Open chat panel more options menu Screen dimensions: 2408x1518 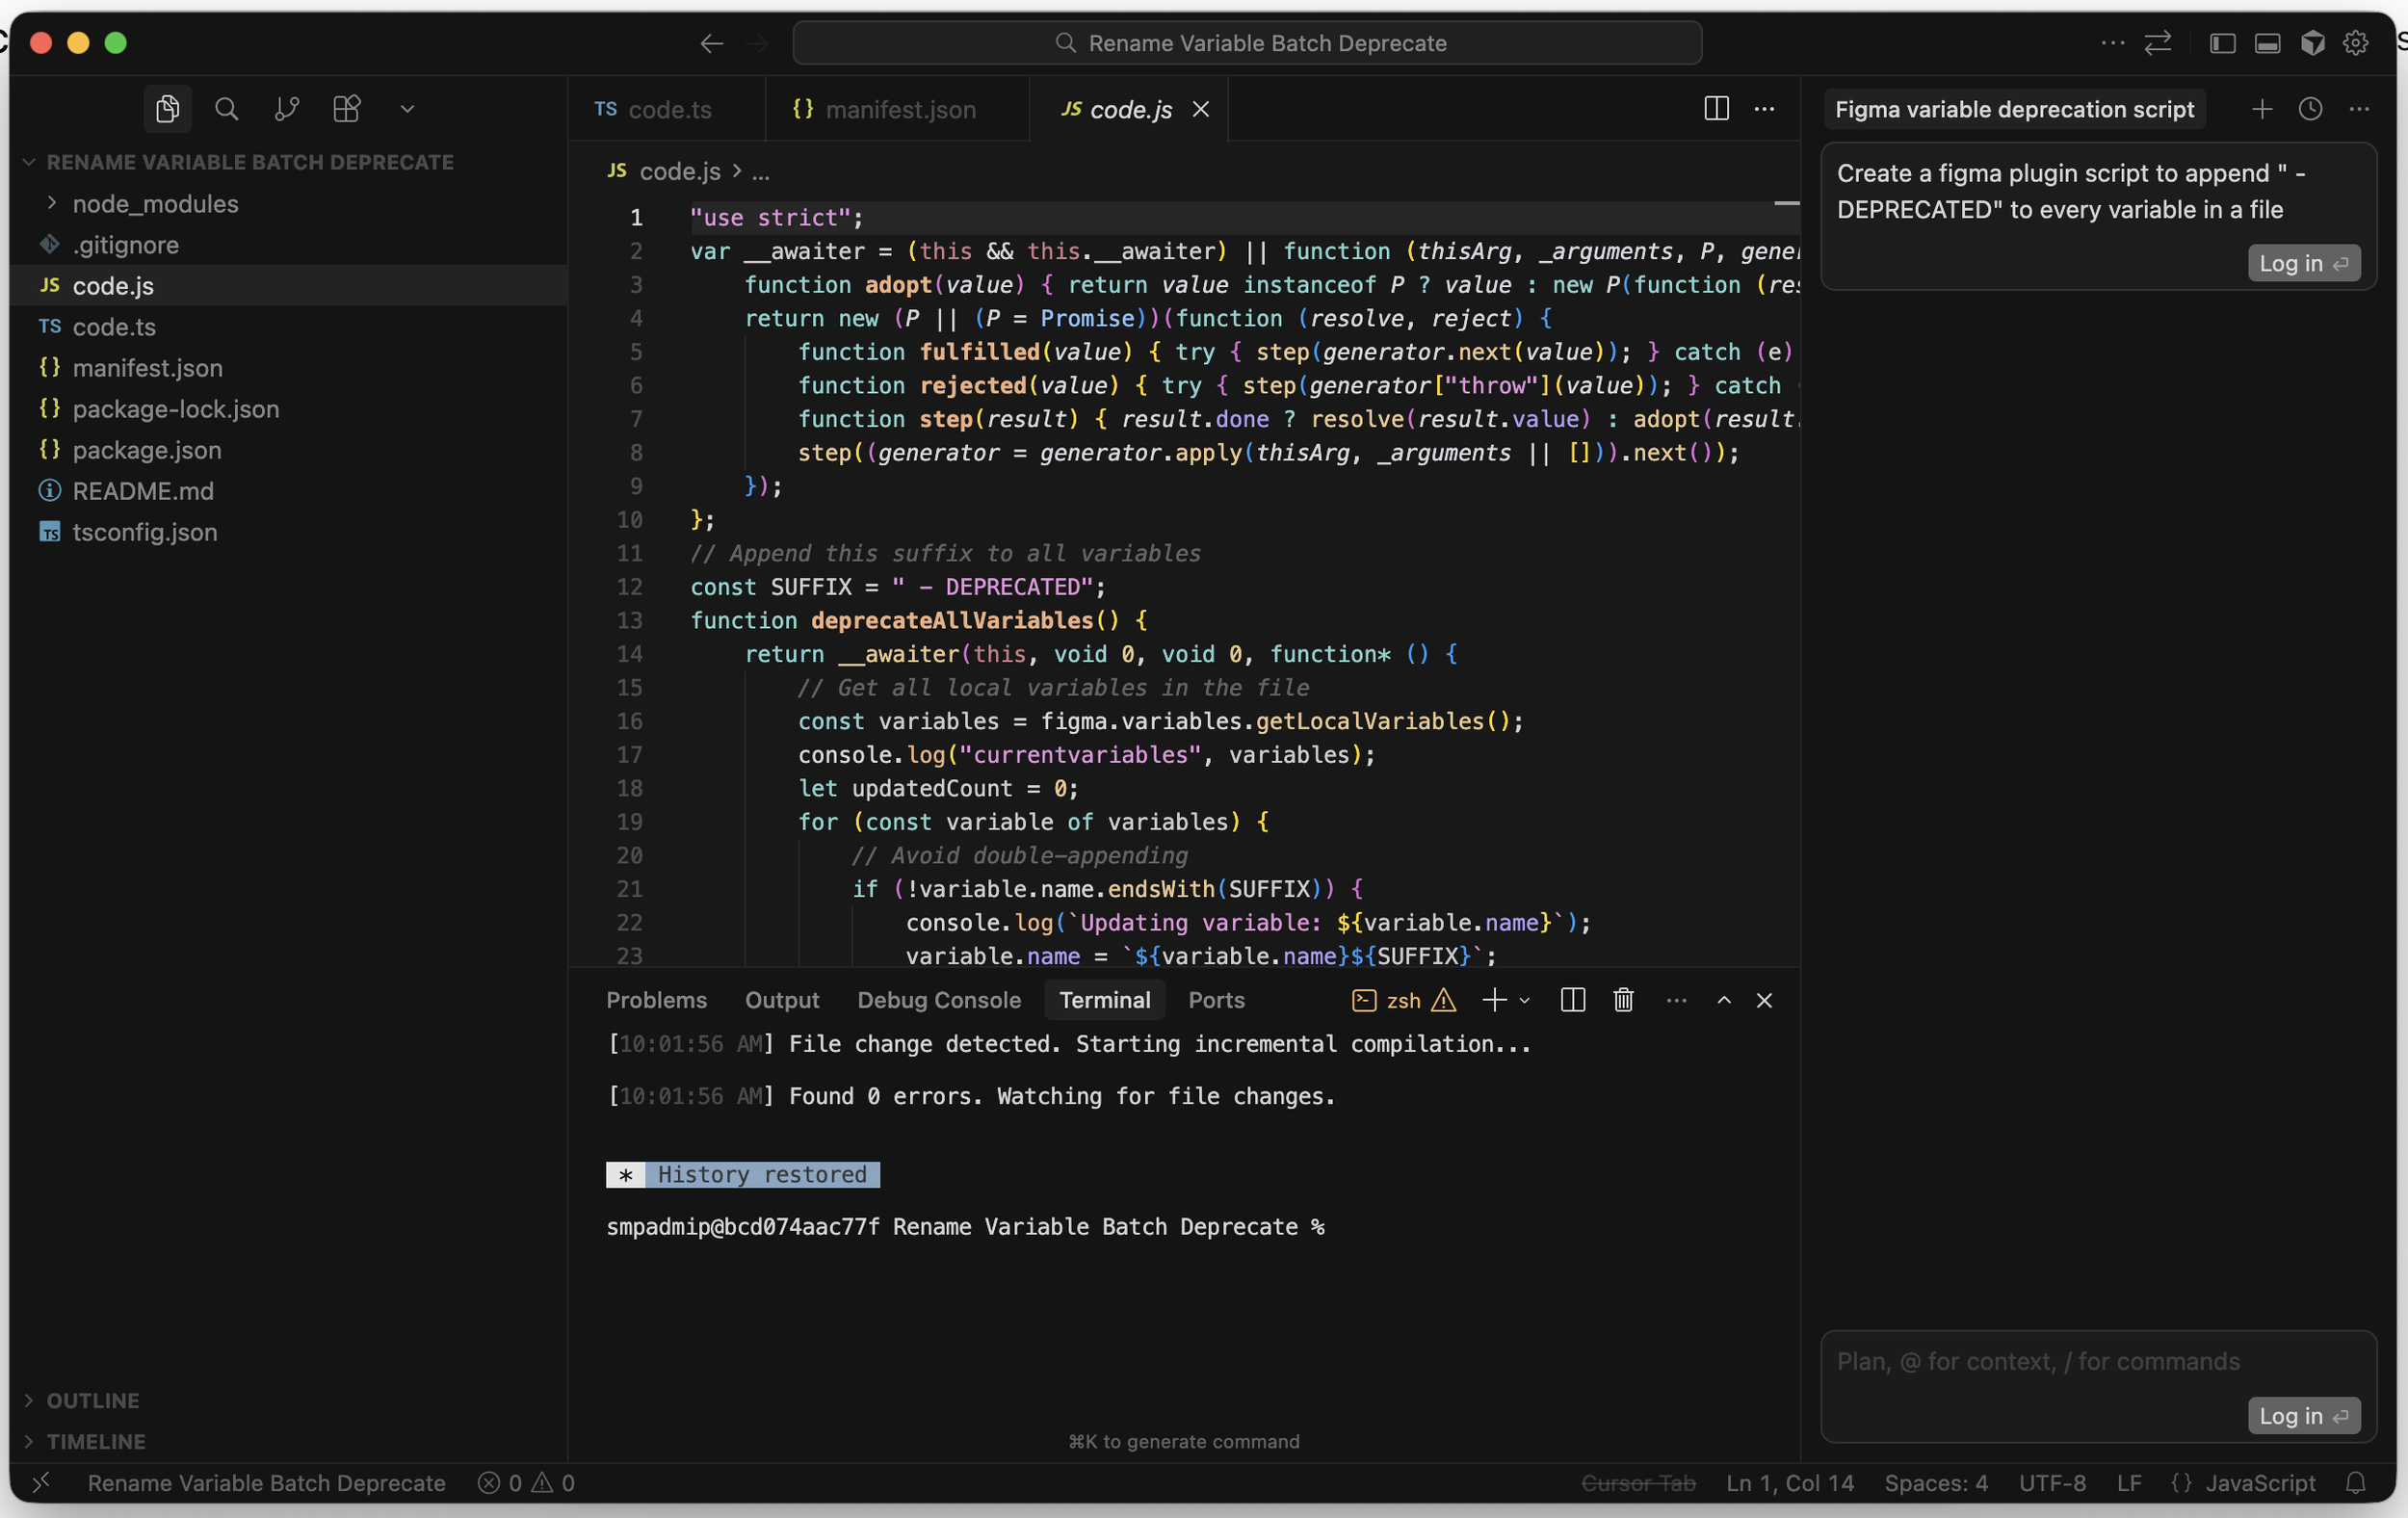pos(2359,109)
